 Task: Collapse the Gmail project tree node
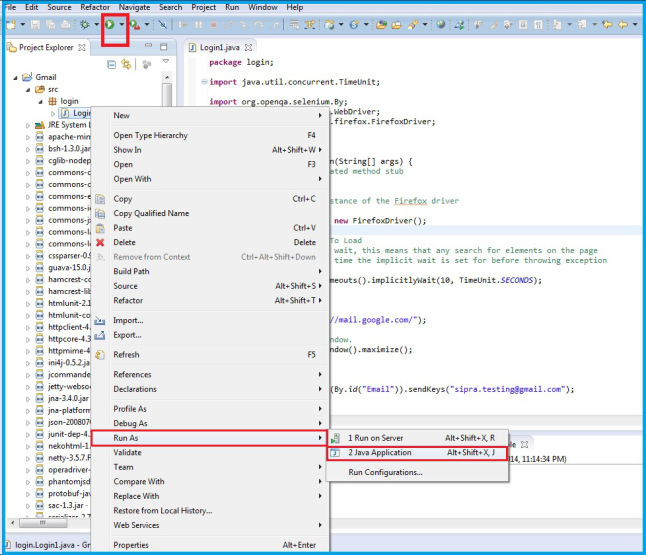(x=14, y=76)
